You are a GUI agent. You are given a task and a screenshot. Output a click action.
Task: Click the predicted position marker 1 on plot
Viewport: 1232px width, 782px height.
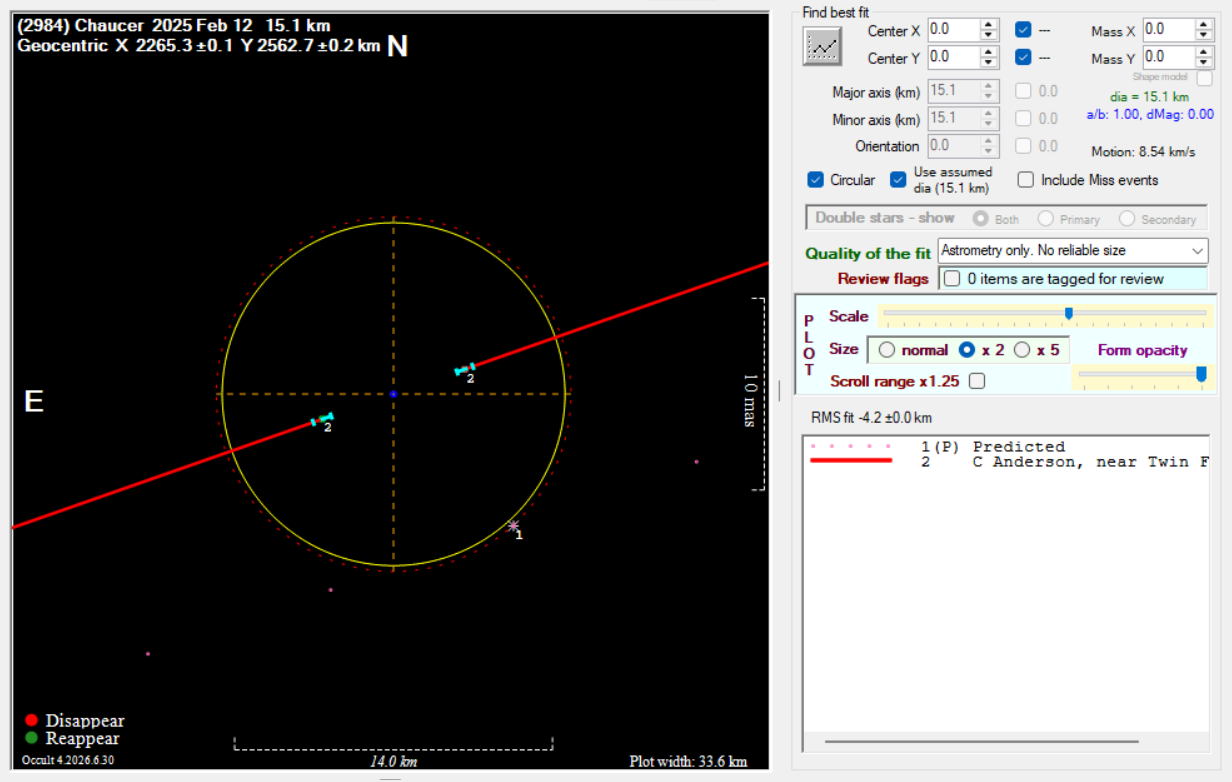point(514,526)
